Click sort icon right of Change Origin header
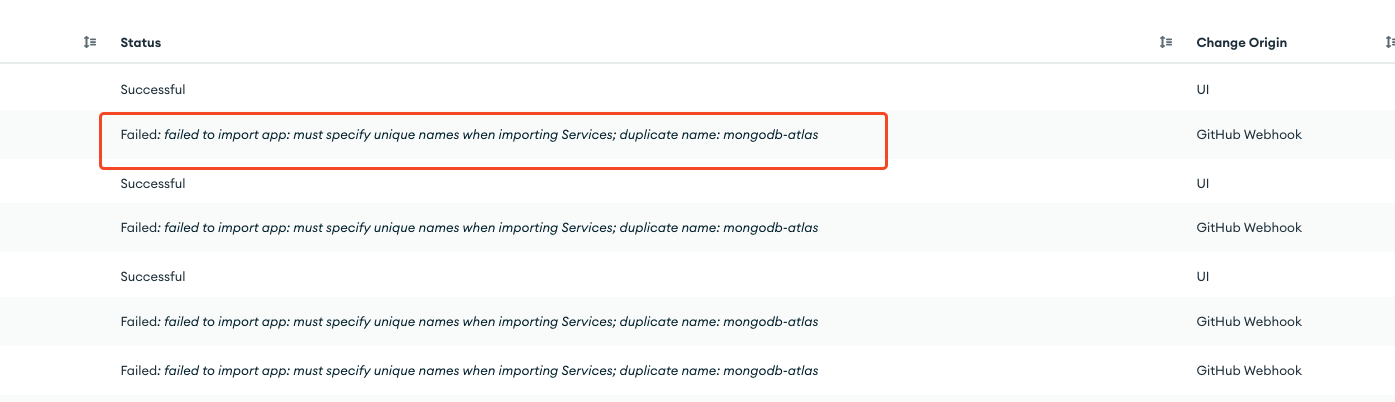The image size is (1395, 402). [x=1389, y=42]
